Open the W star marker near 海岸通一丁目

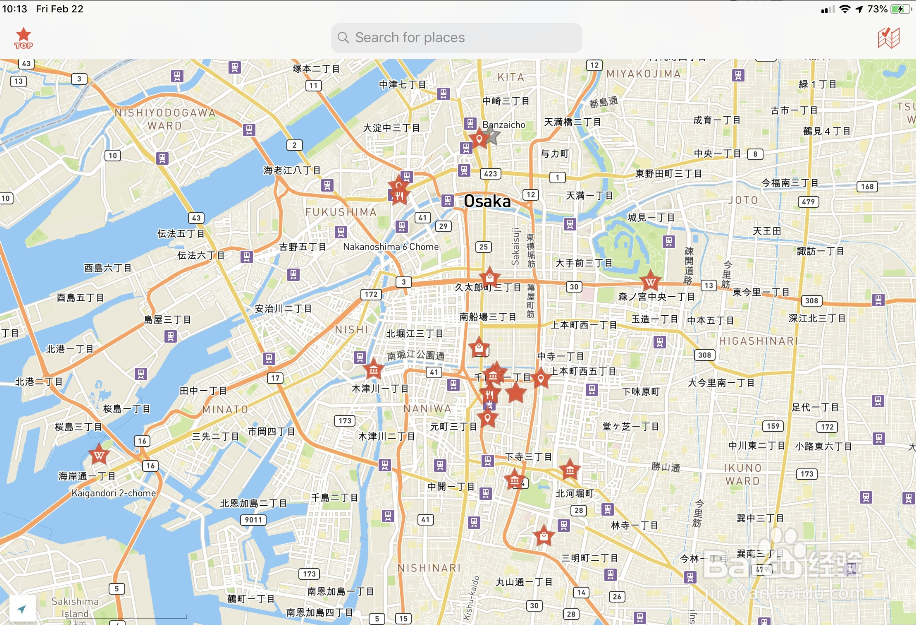99,454
